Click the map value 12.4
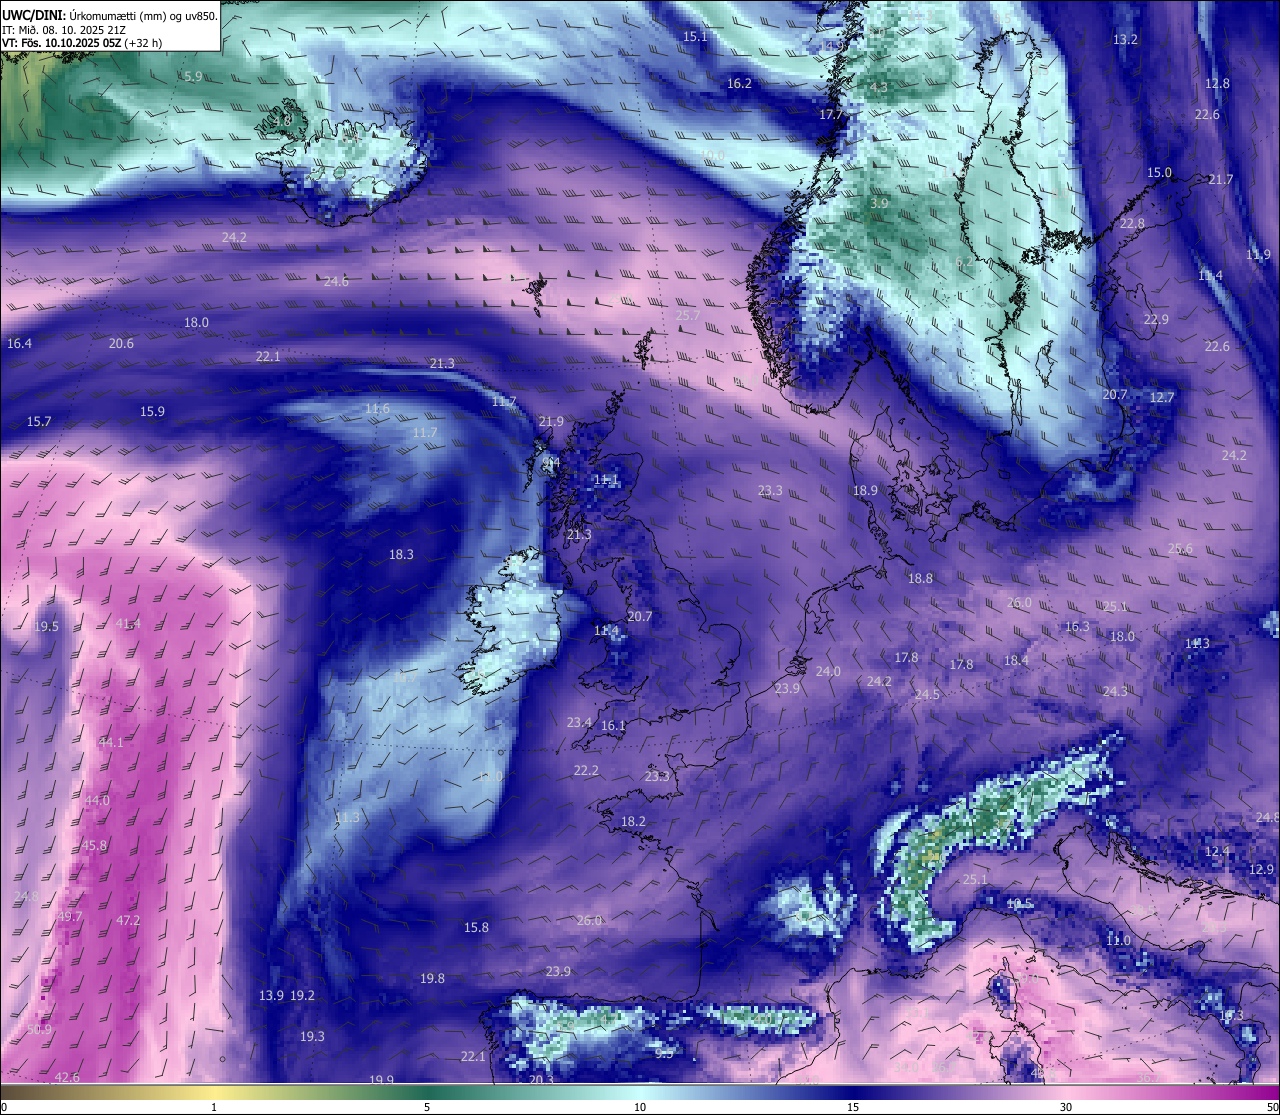 pos(1217,851)
